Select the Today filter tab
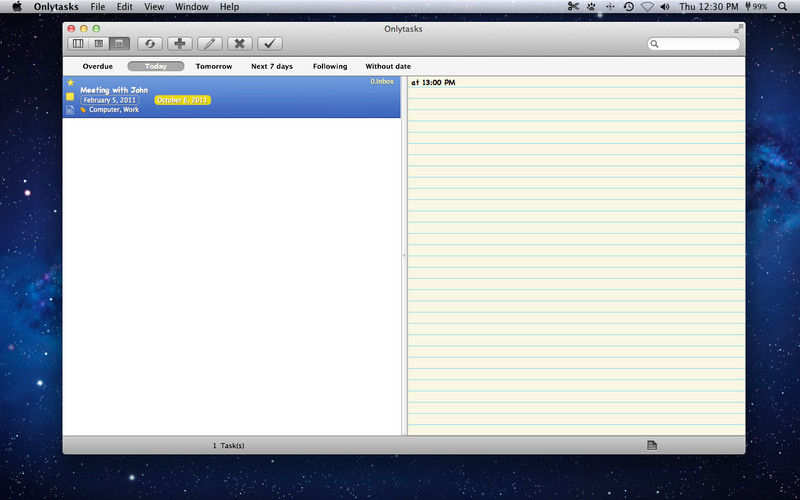This screenshot has height=500, width=800. click(x=156, y=66)
